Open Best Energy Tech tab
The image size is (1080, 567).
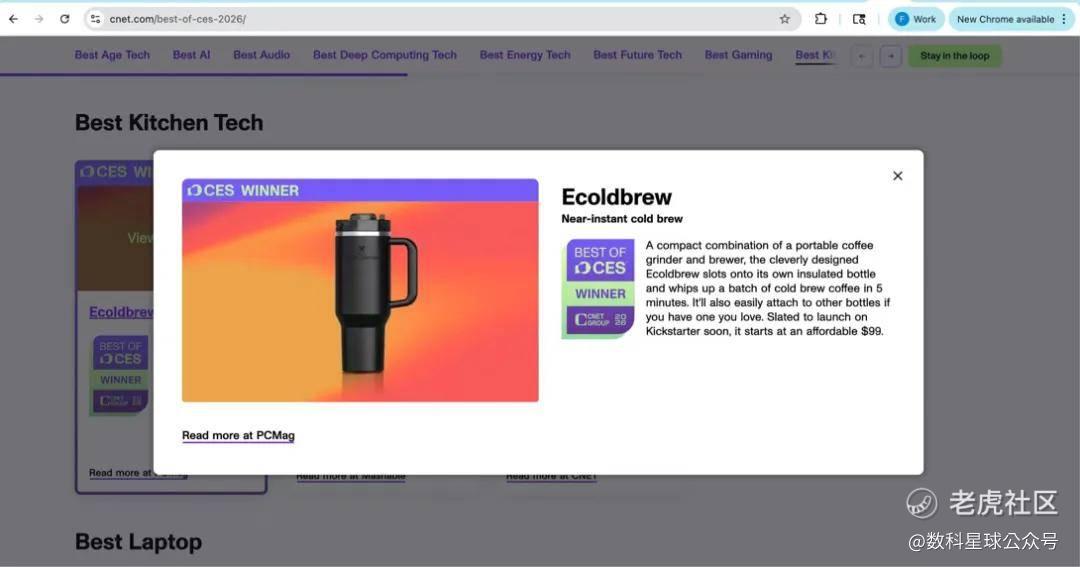point(526,55)
